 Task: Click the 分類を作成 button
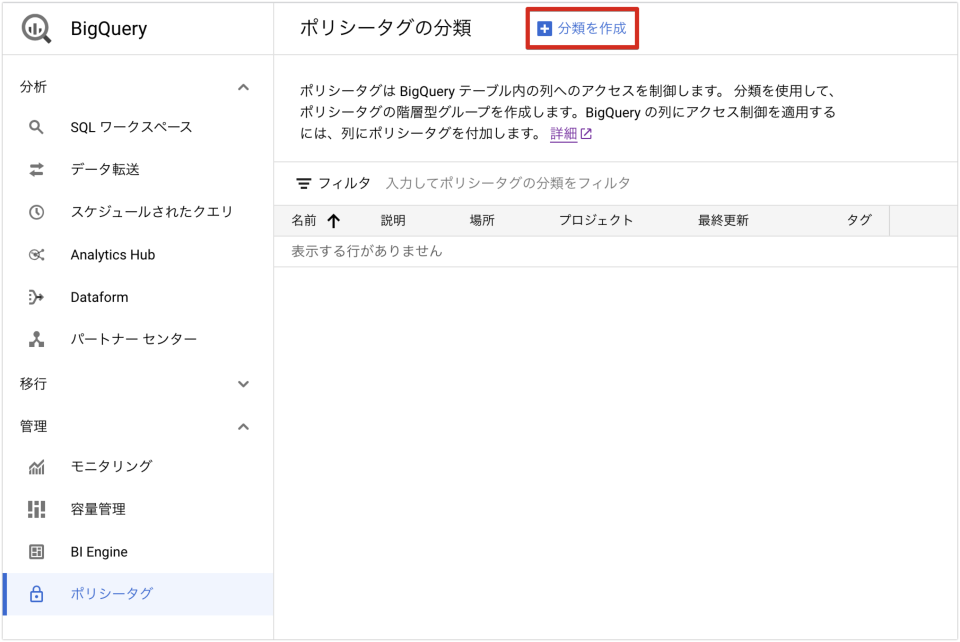(x=582, y=29)
